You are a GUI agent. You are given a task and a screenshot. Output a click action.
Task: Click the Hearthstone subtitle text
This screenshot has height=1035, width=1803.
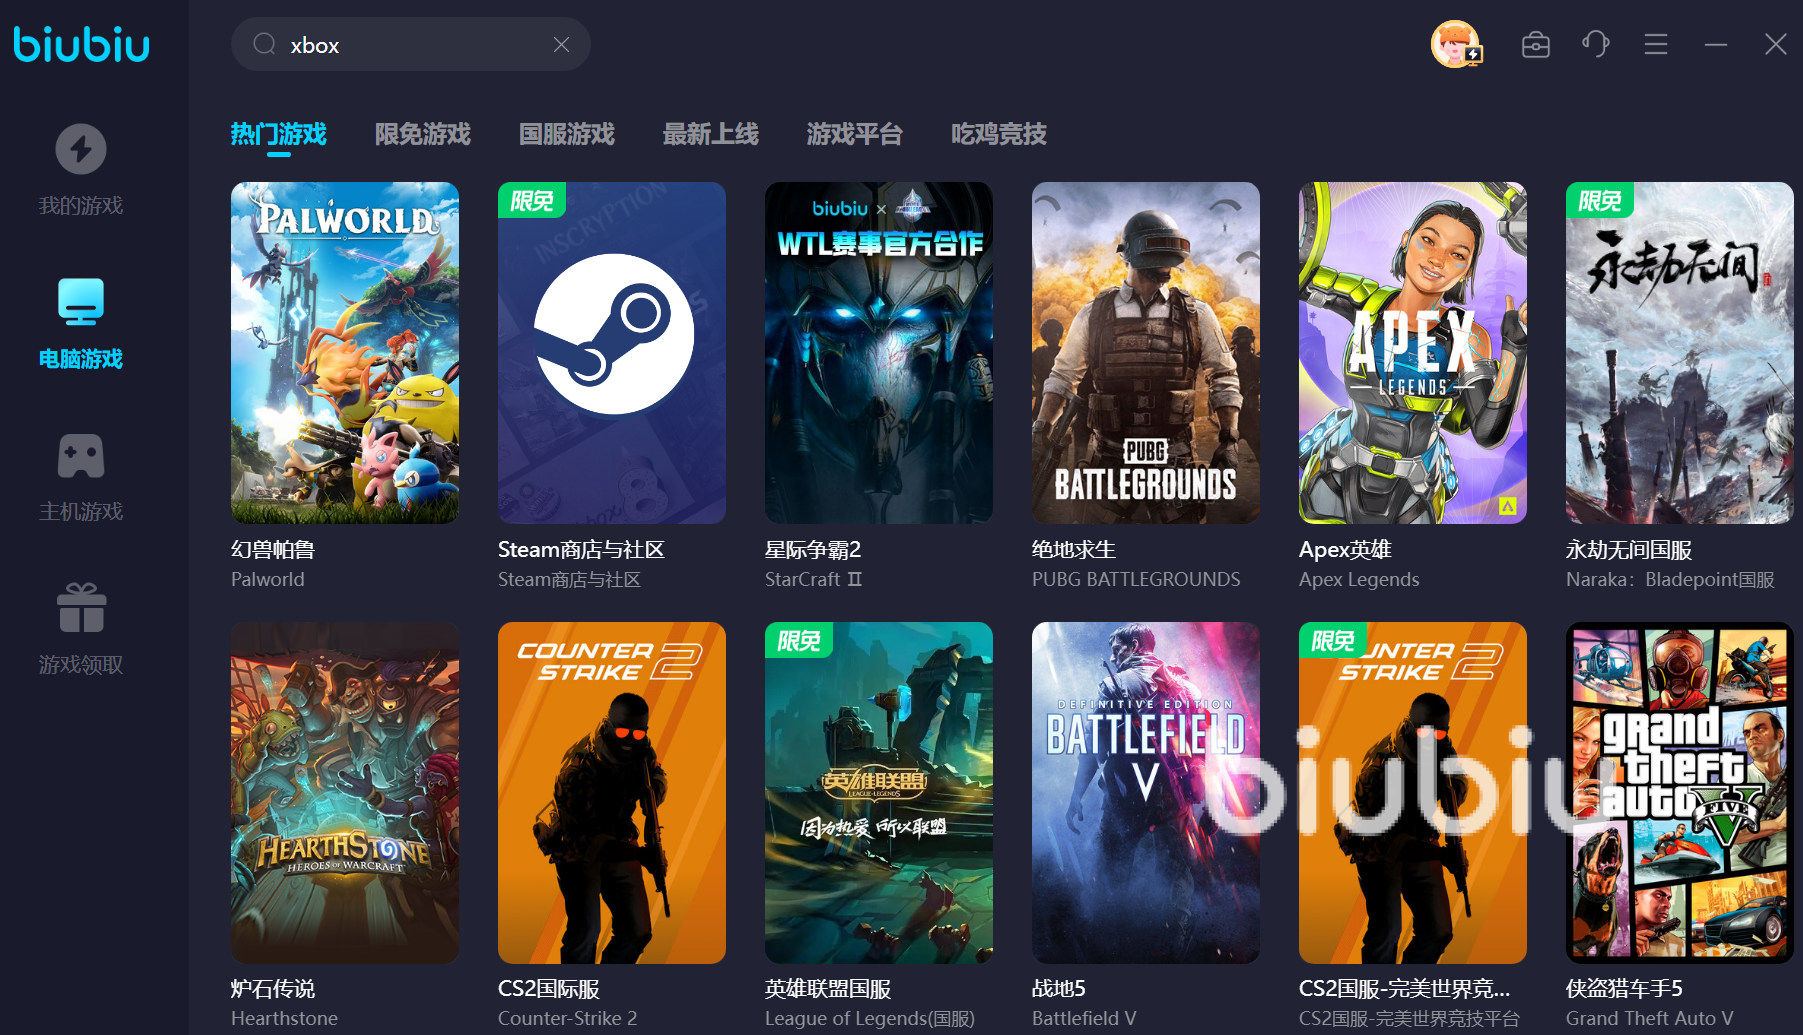click(284, 1018)
